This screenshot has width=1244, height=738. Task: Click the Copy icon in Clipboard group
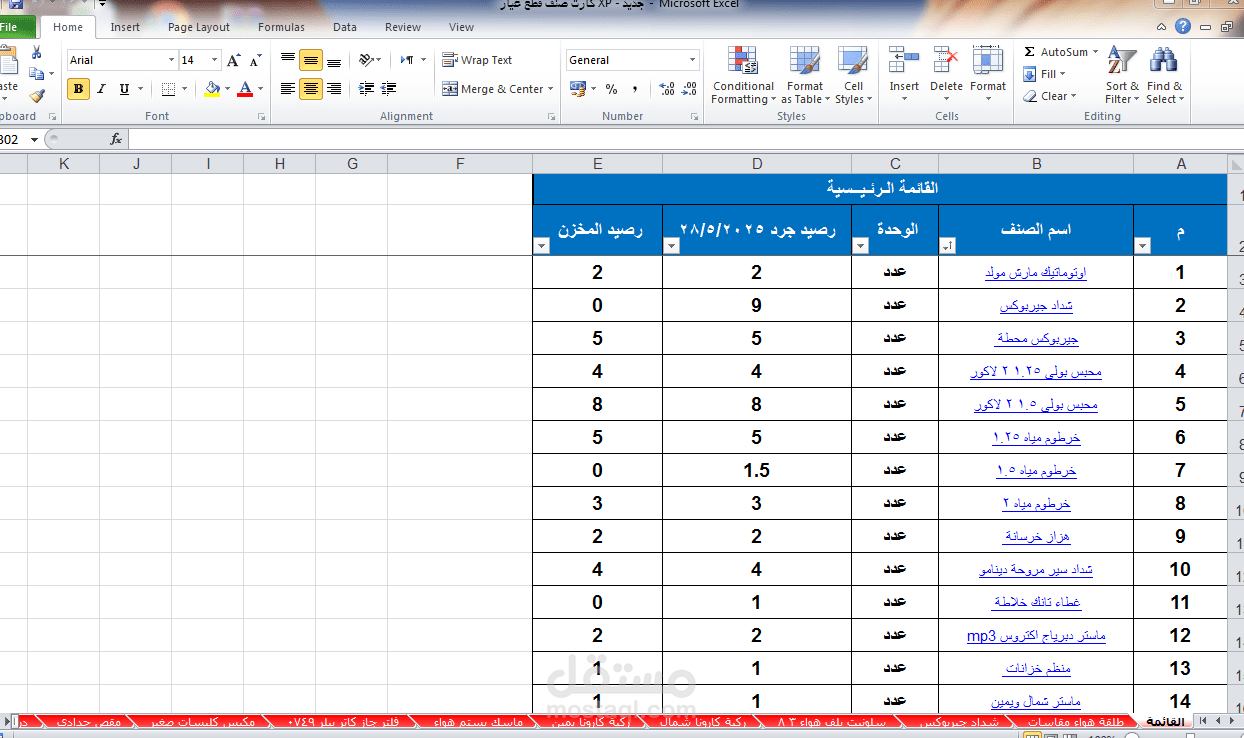tap(37, 74)
